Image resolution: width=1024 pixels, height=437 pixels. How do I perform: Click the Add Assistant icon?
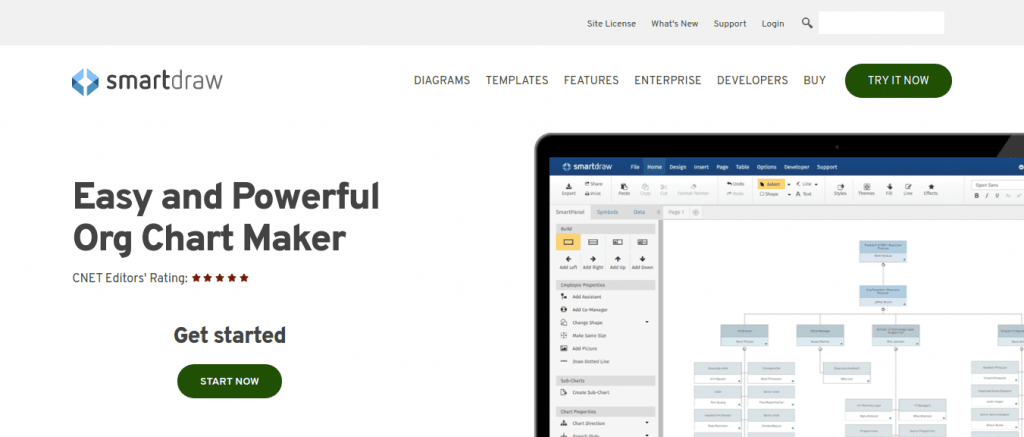(564, 297)
